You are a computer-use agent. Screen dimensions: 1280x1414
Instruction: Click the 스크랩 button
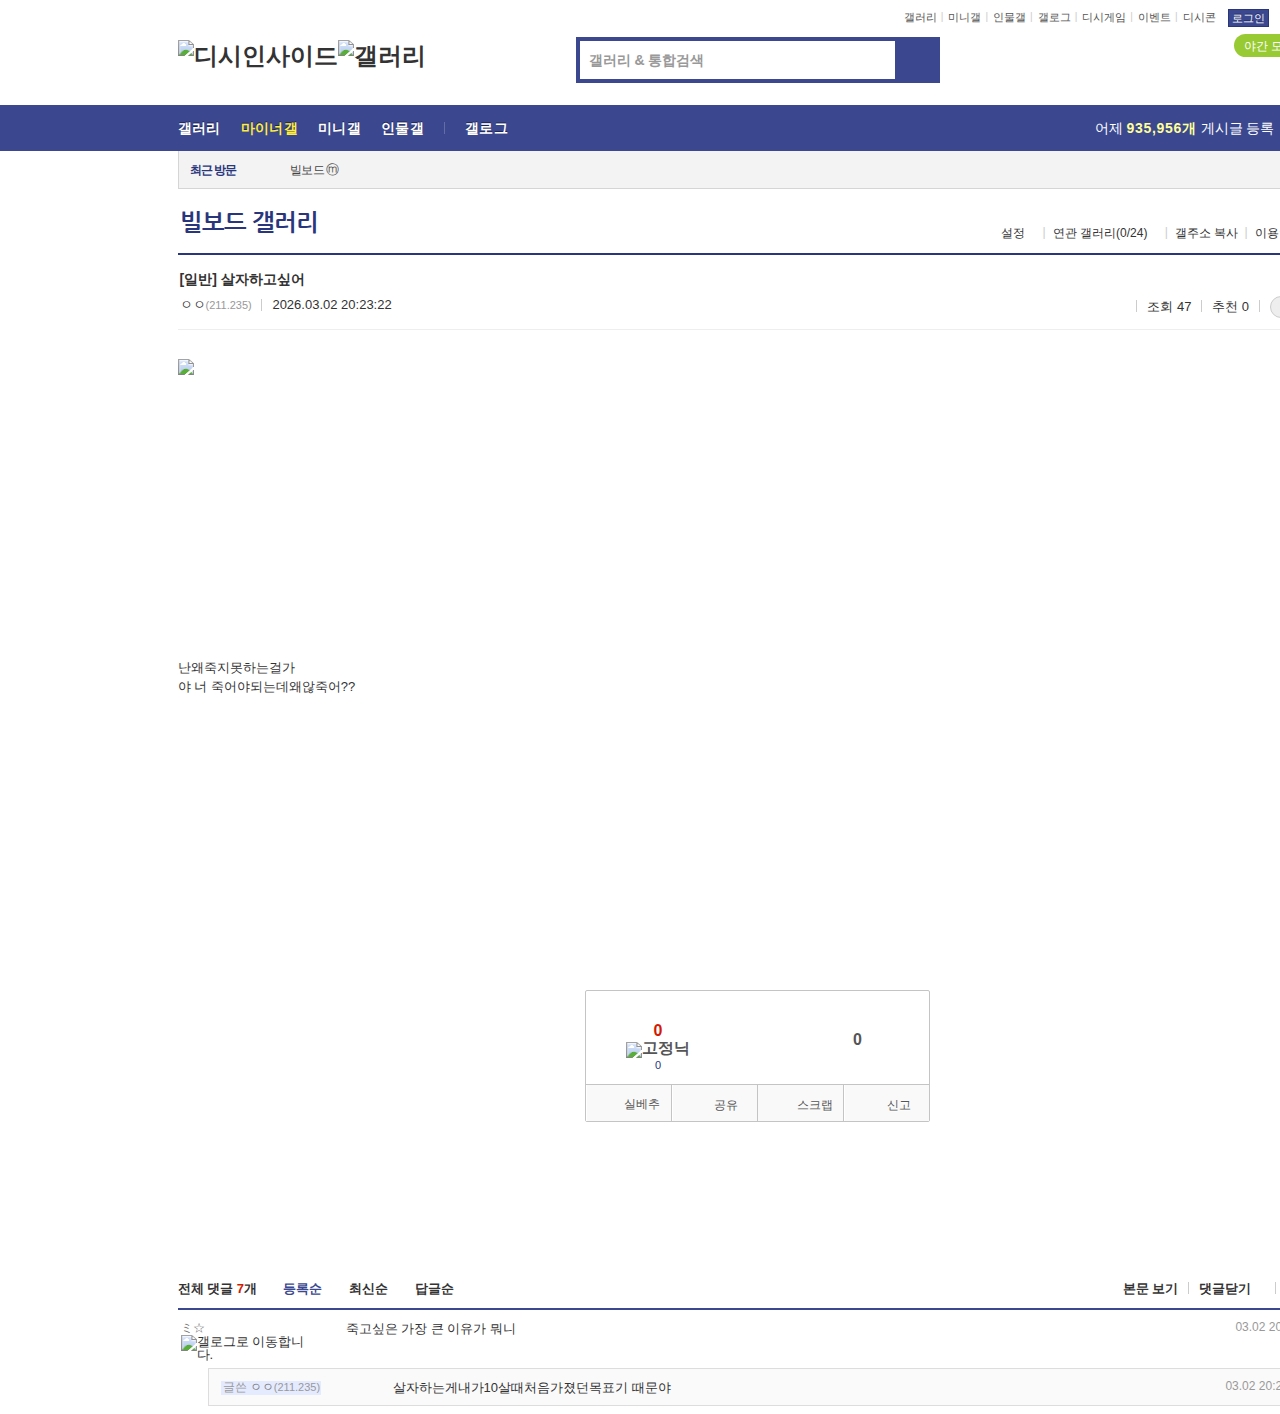[800, 1103]
